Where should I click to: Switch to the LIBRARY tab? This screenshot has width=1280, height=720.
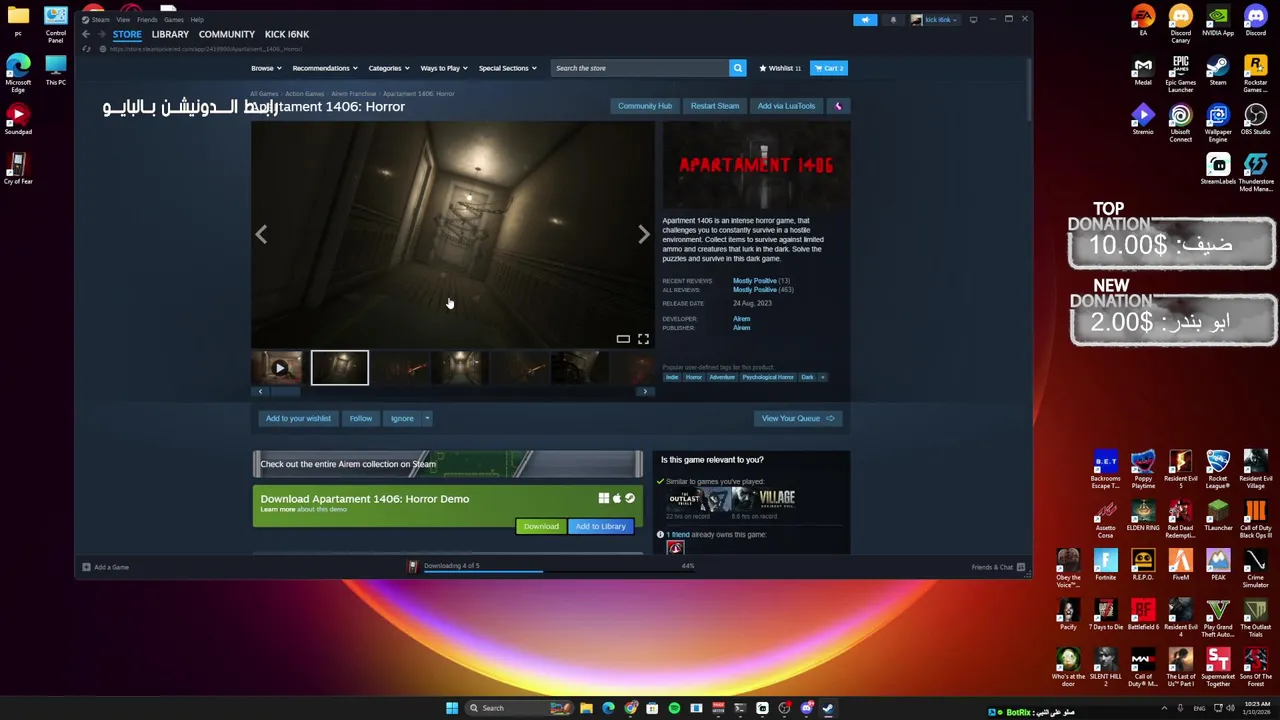(x=170, y=34)
